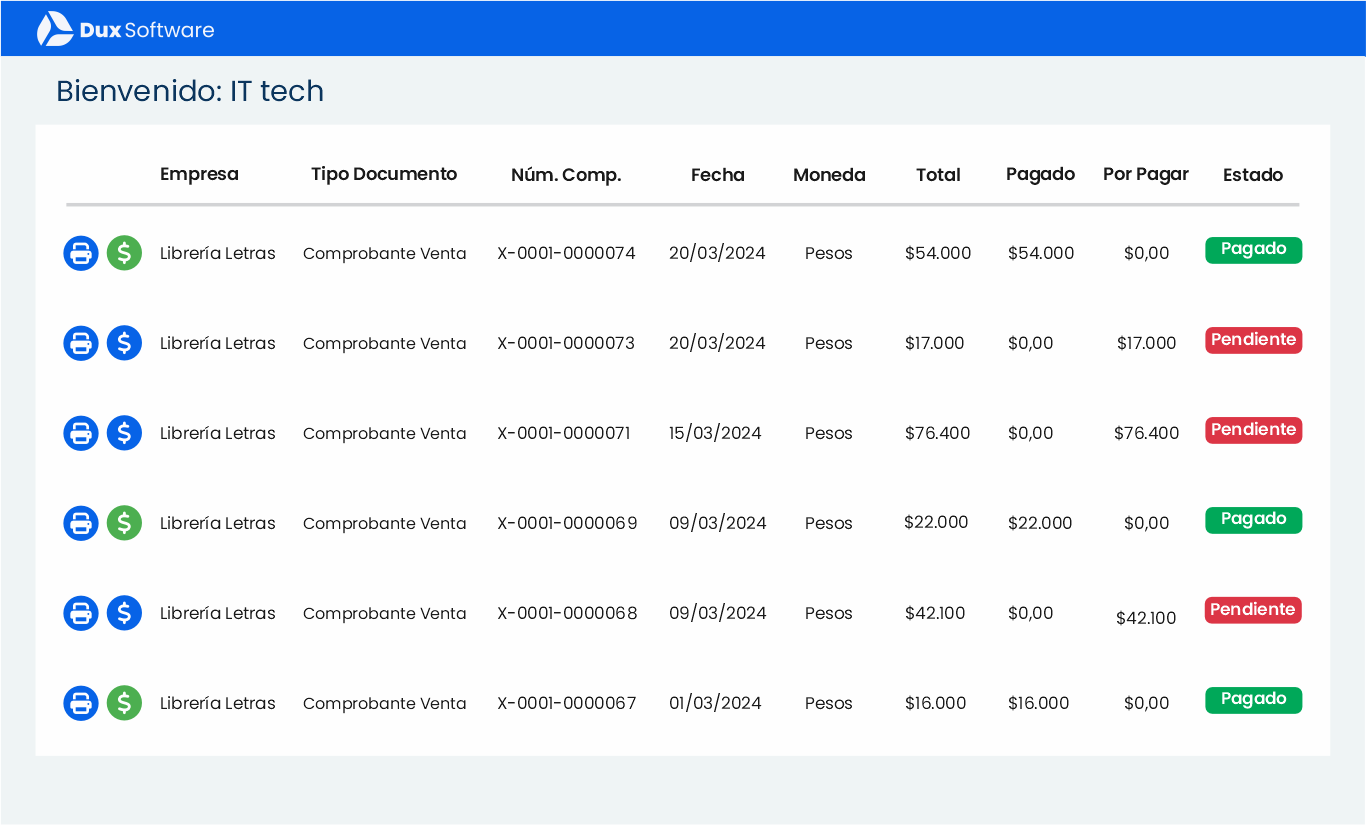
Task: Click the Estado column header
Action: click(1252, 175)
